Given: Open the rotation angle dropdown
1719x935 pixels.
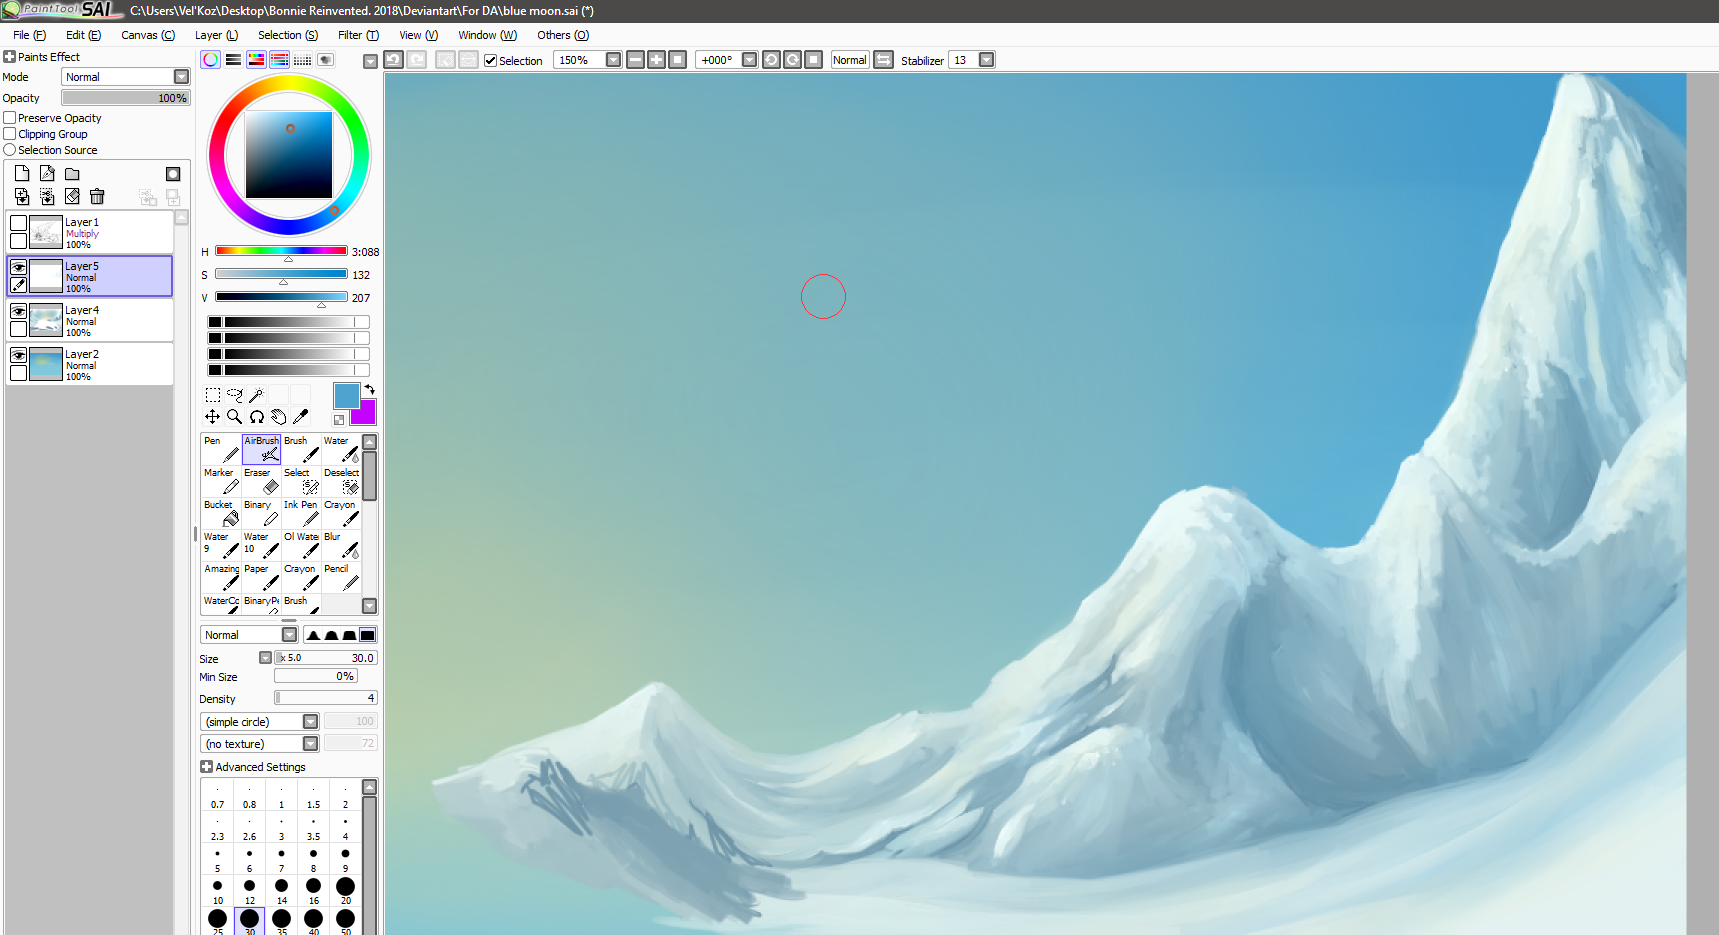Looking at the screenshot, I should coord(749,60).
